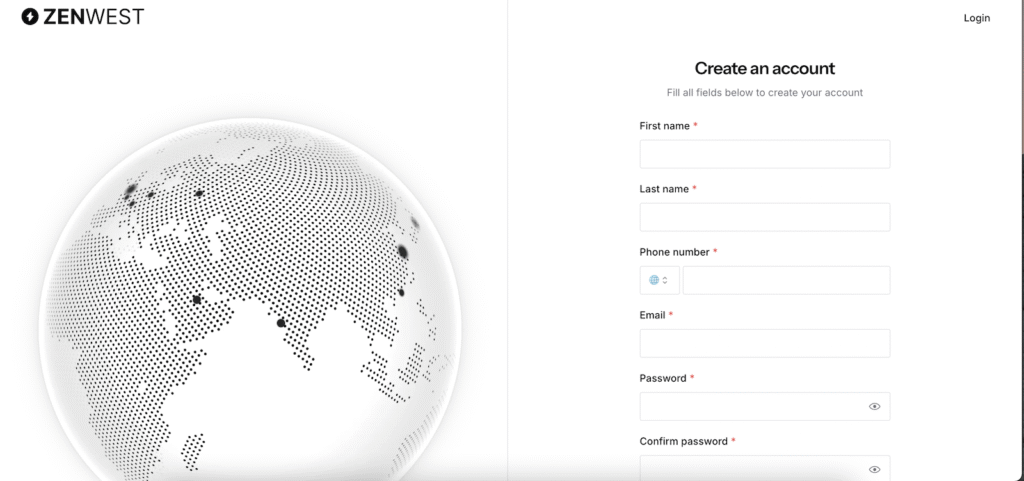Click the Phone number label

(675, 252)
